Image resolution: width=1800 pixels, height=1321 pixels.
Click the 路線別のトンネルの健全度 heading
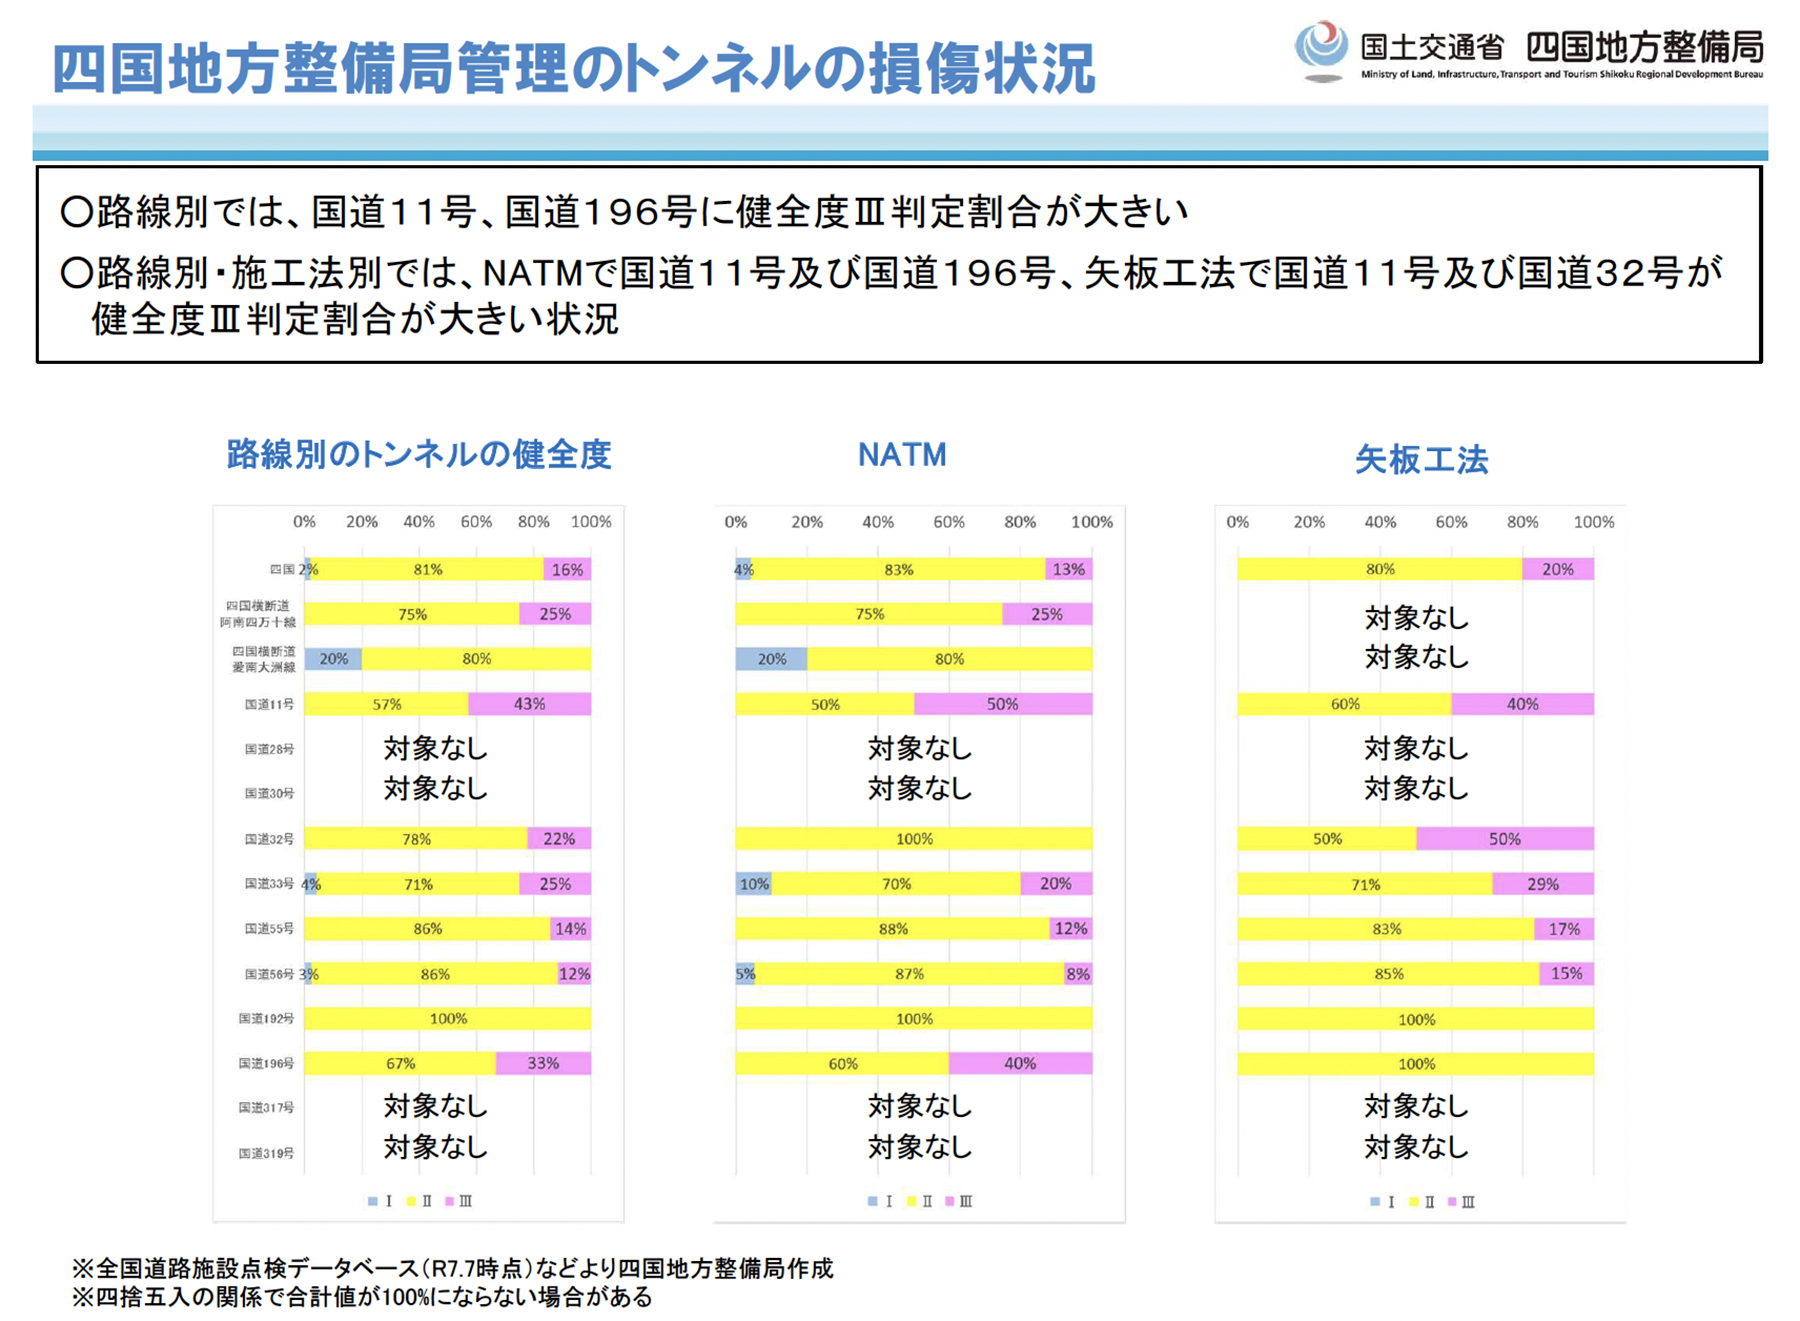[418, 455]
